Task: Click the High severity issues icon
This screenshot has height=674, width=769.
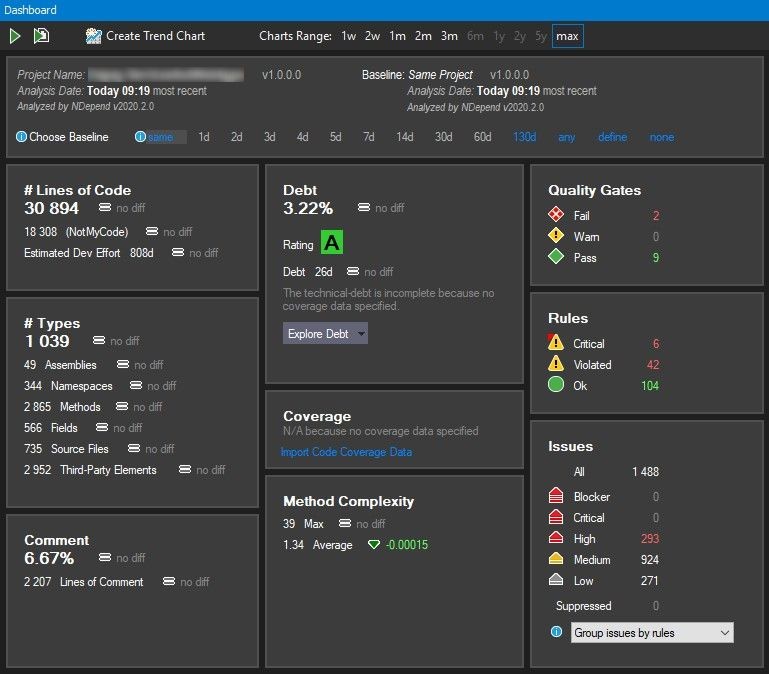Action: [556, 538]
